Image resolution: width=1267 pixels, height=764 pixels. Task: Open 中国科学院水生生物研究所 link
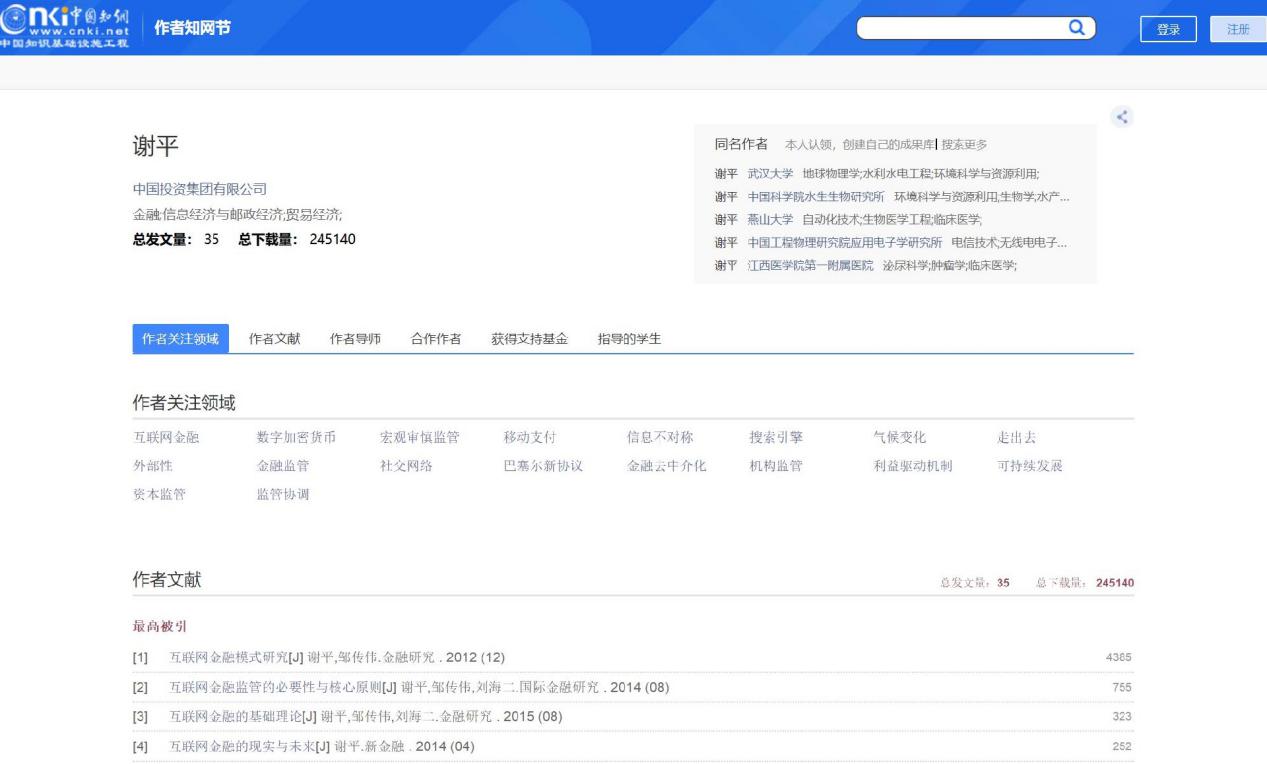[816, 197]
